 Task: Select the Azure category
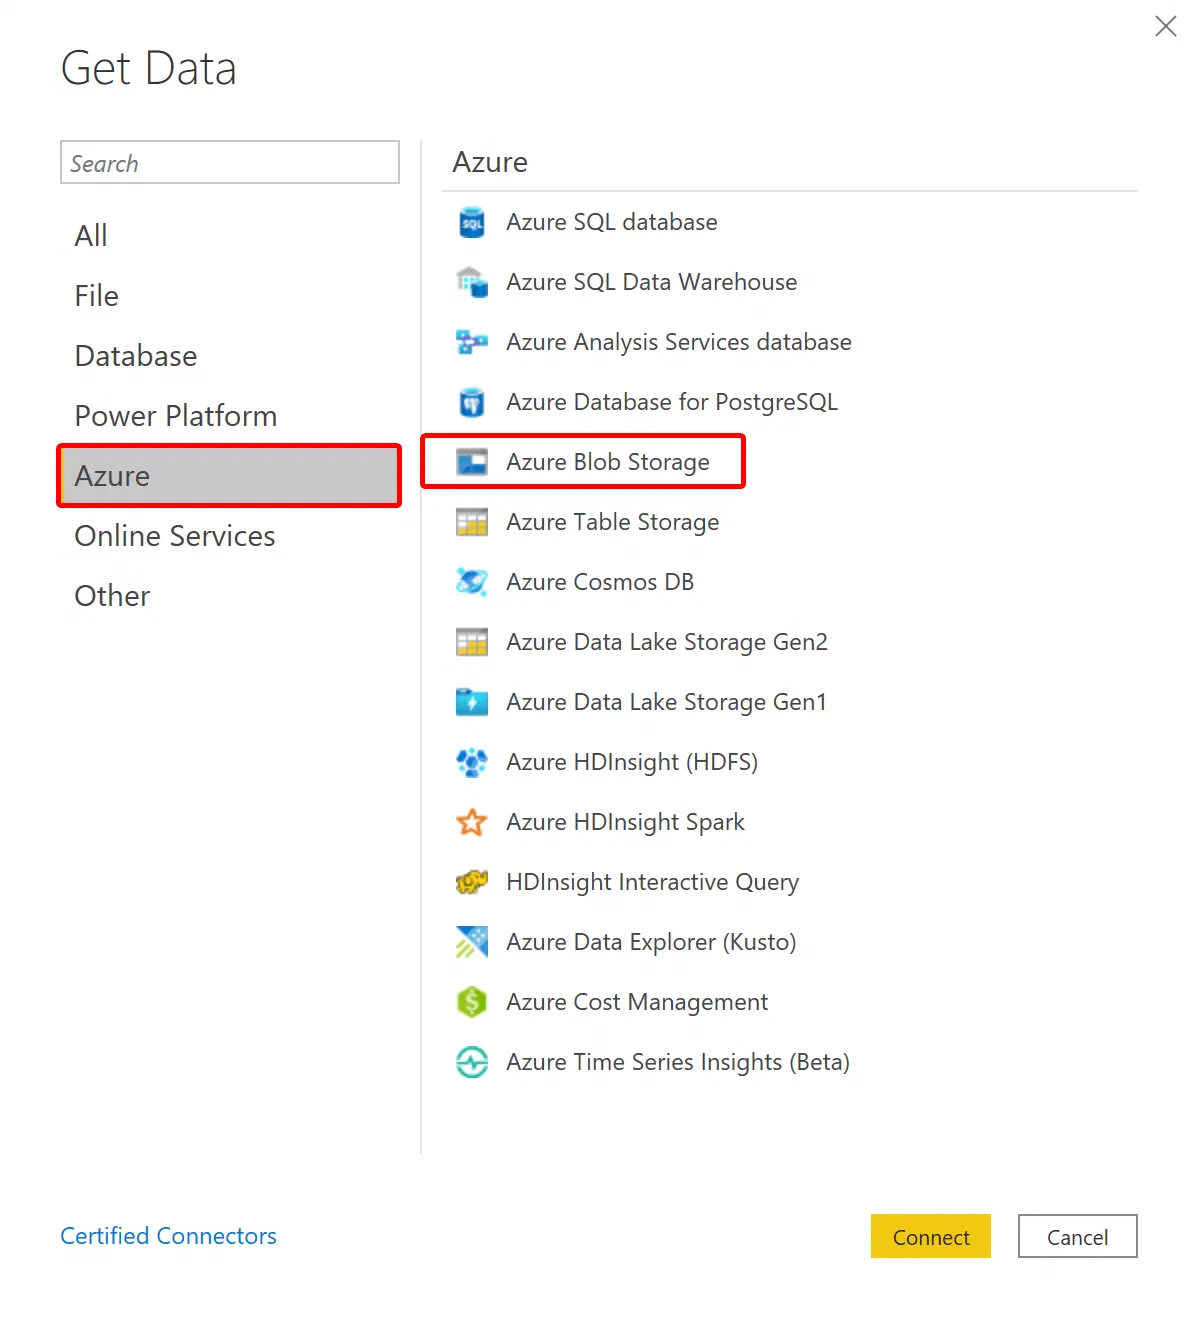[x=230, y=476]
